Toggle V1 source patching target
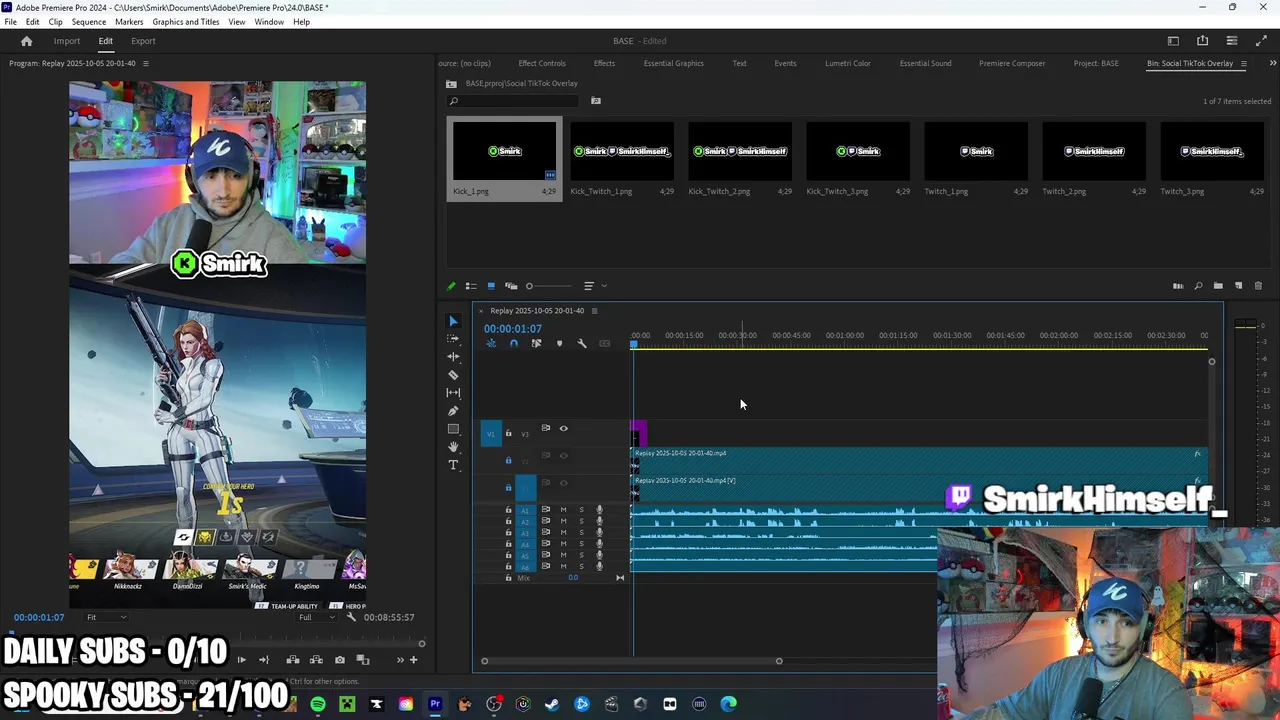Screen dimensions: 1280x720 (490, 433)
